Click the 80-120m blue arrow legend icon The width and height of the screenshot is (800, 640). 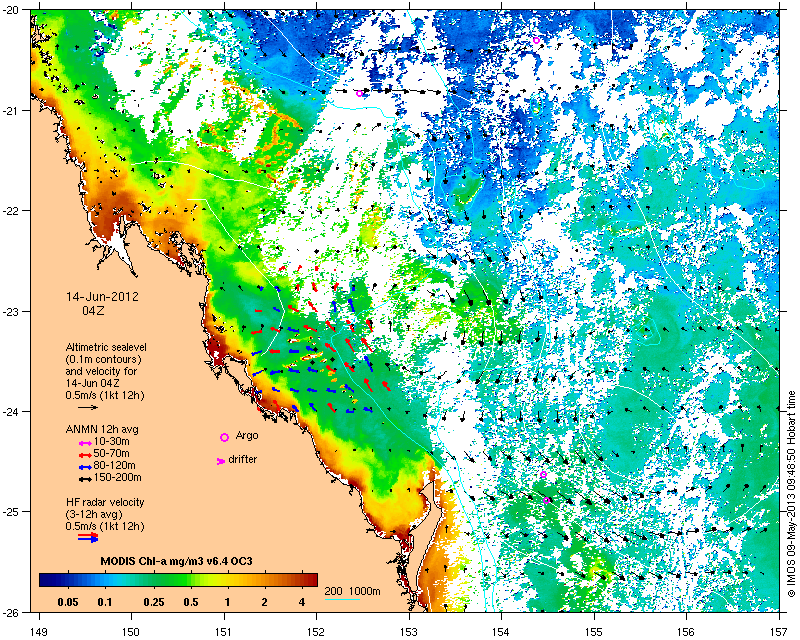(85, 467)
